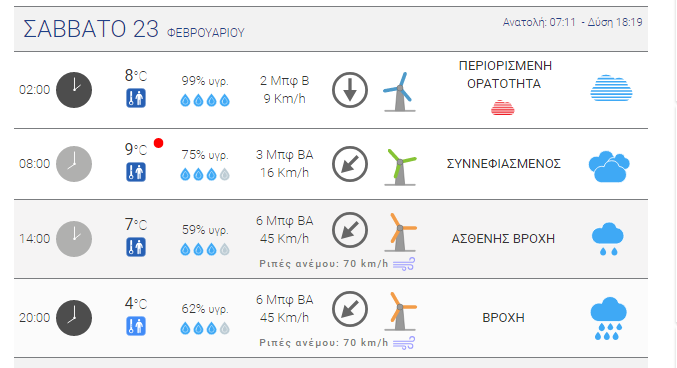
Task: Click the northeast wind arrow at 20:00
Action: click(x=350, y=309)
